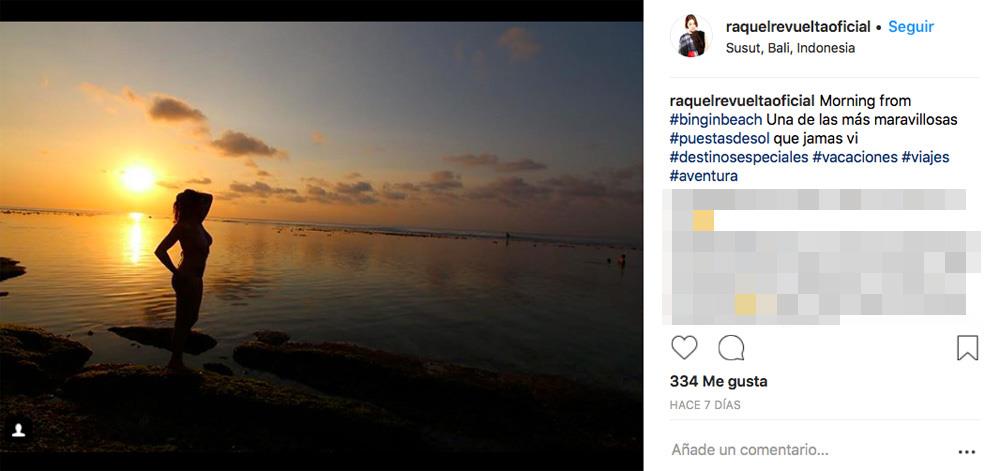This screenshot has width=1000, height=471.
Task: Open raquelrevueltaoficial profile from the post header
Action: 798,27
